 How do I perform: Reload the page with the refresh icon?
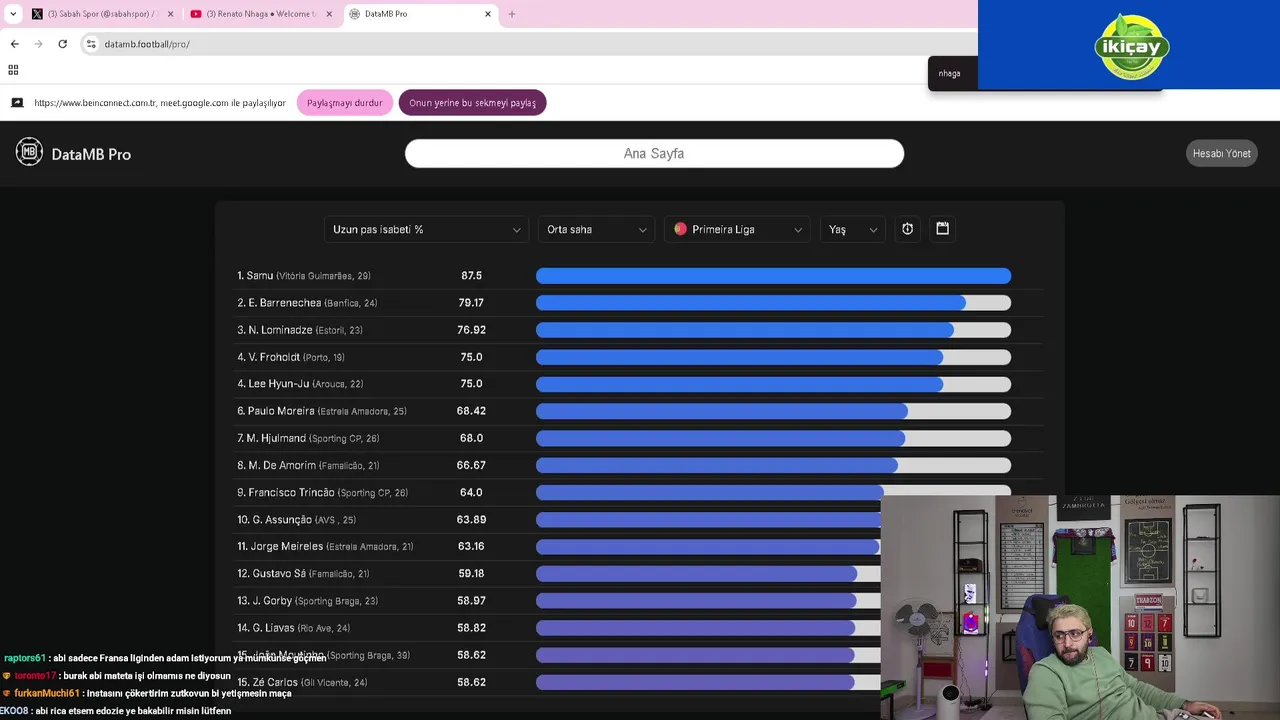tap(62, 44)
